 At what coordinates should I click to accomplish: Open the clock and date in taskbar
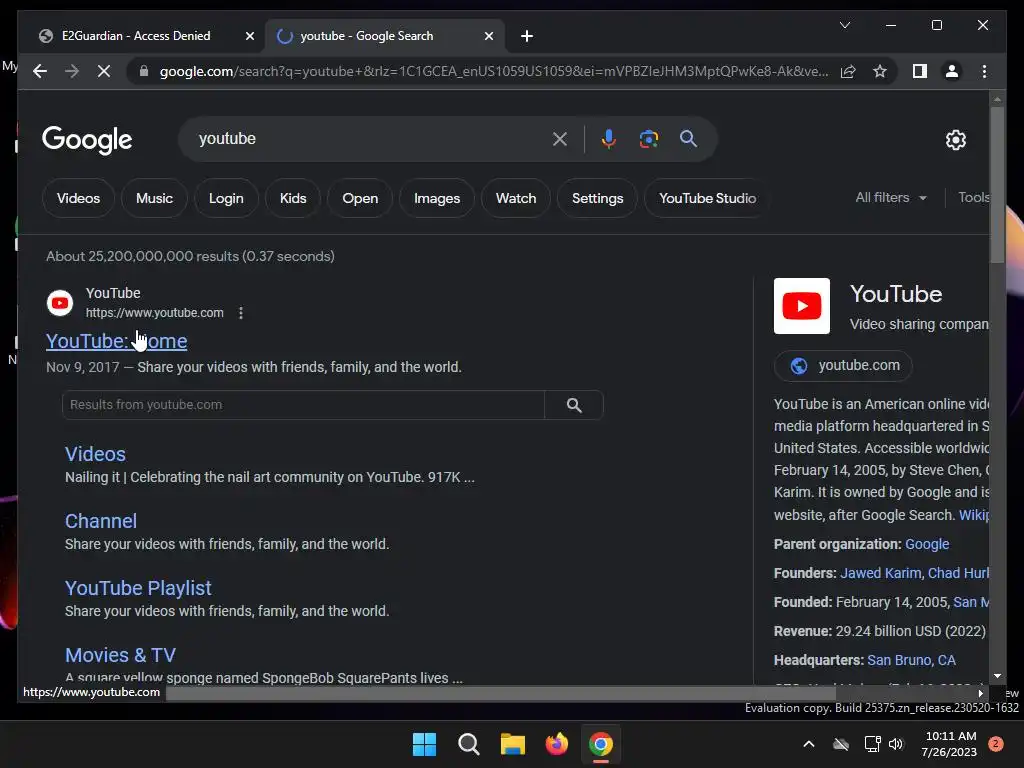[x=950, y=744]
